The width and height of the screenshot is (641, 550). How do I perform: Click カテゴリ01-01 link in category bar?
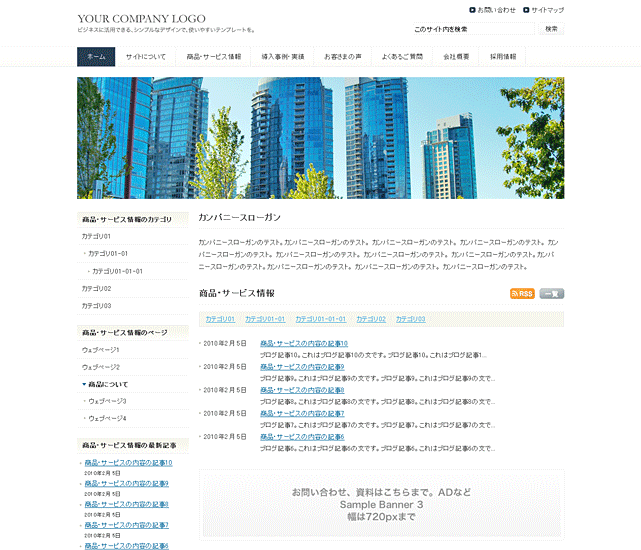[265, 319]
